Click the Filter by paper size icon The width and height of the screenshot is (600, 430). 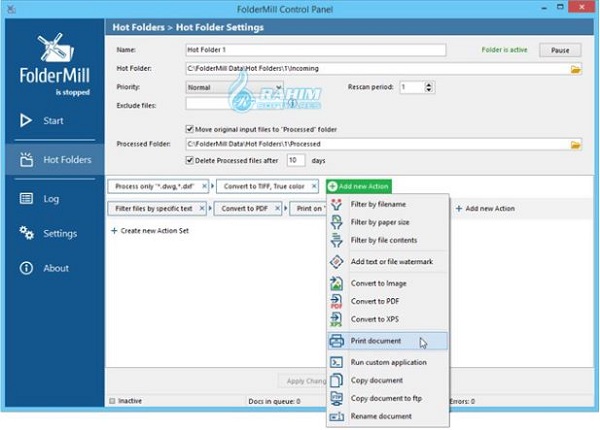(x=336, y=222)
